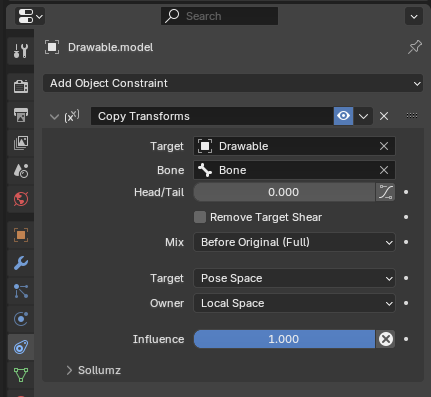Open the Particles properties tab
The height and width of the screenshot is (397, 431).
tap(21, 291)
